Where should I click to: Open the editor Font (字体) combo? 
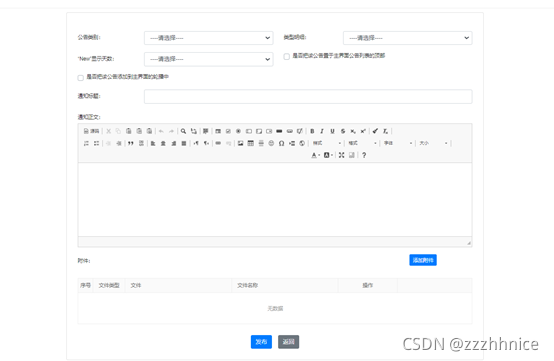tap(398, 143)
